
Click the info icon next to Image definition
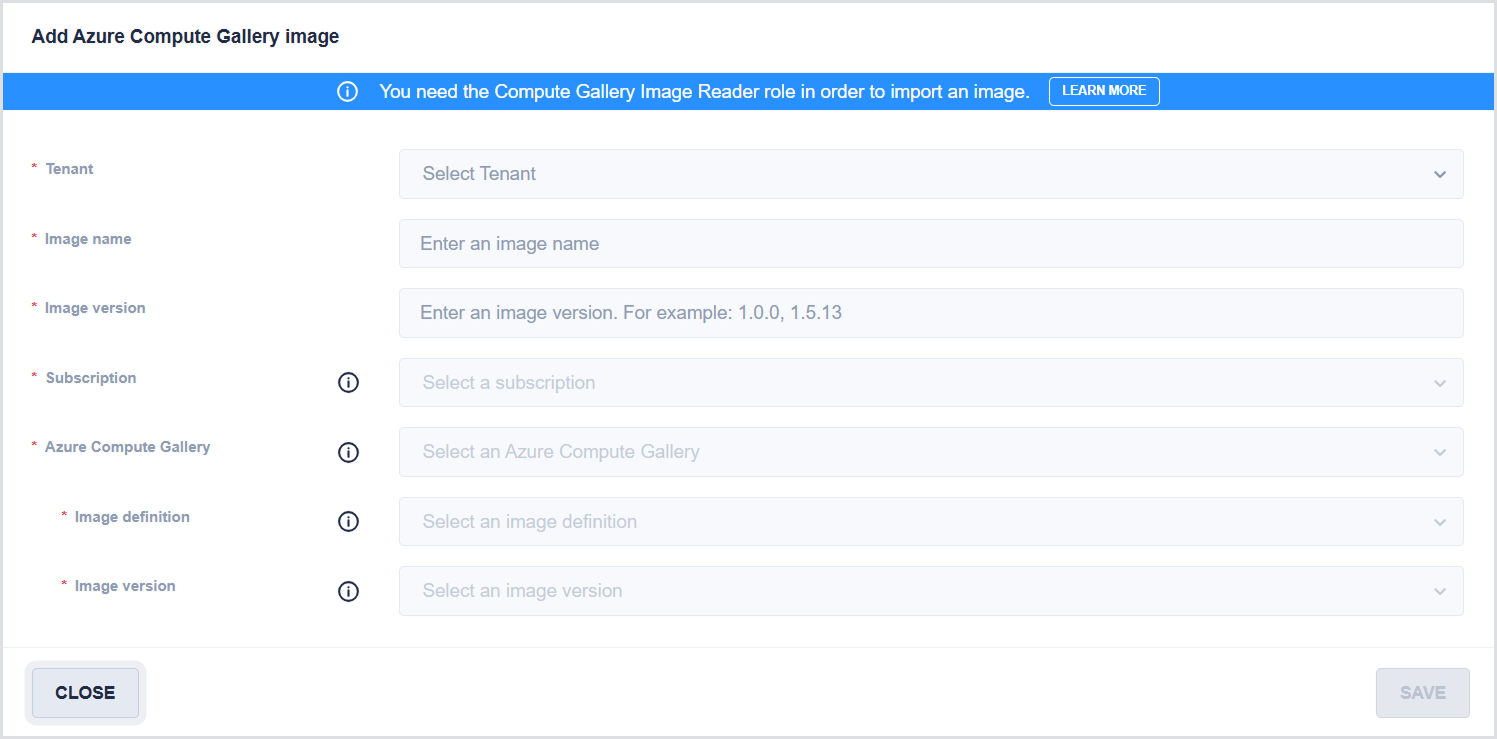(x=348, y=522)
